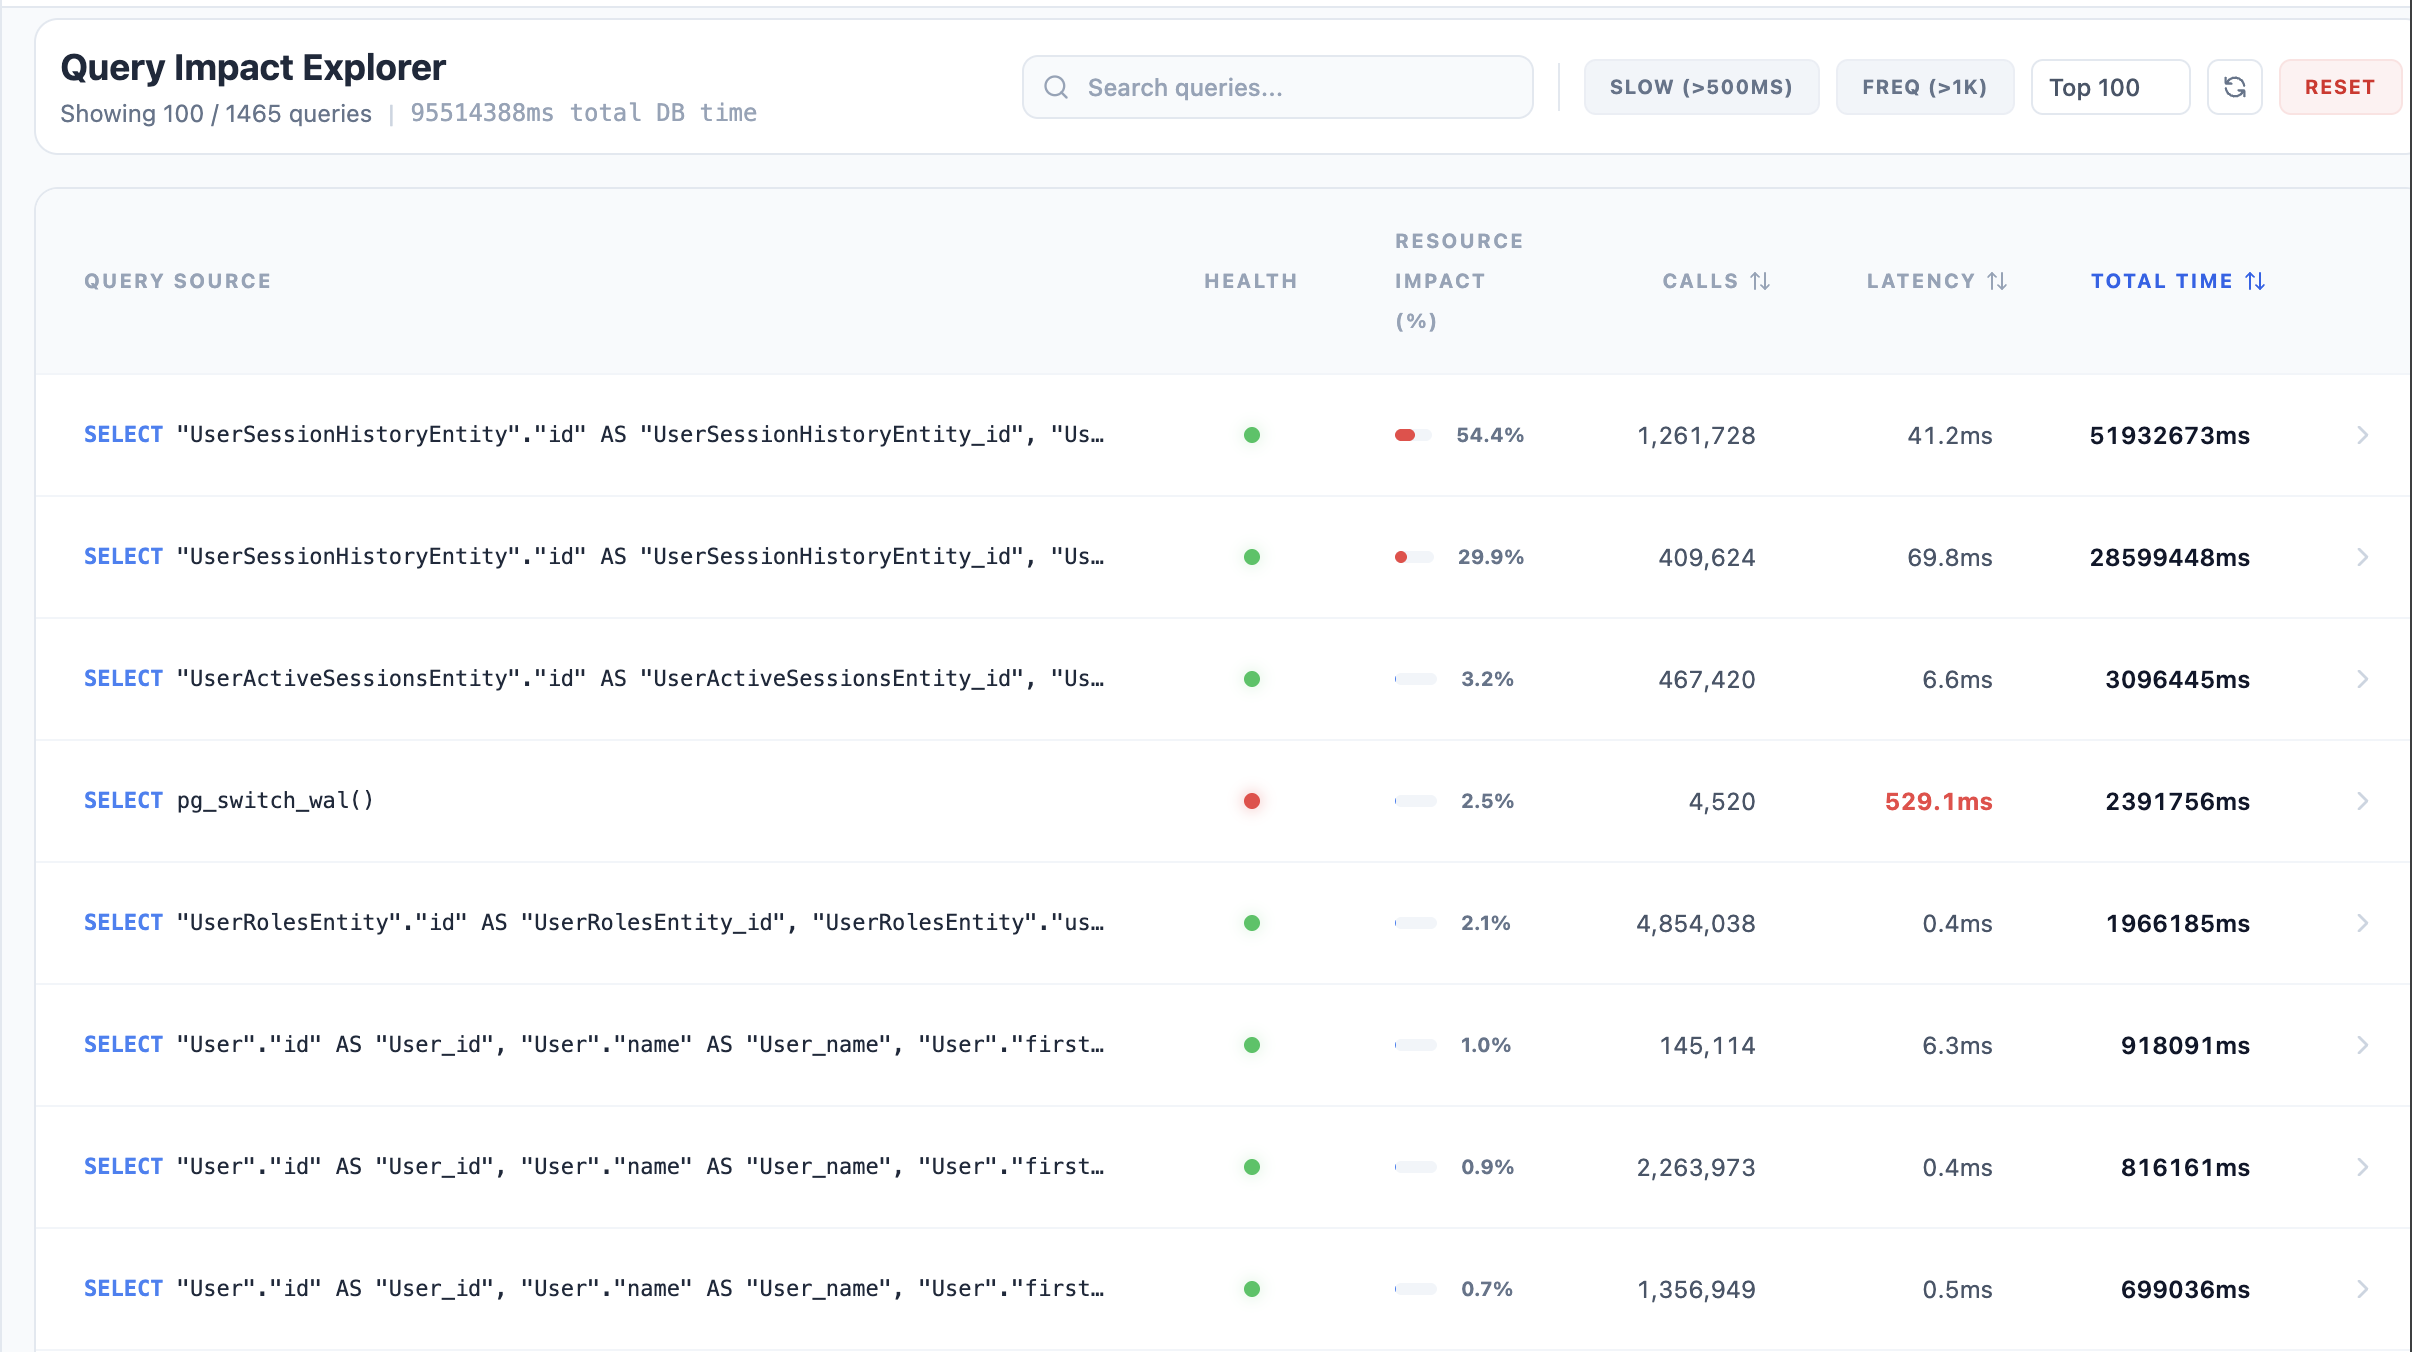Screen dimensions: 2412x1352
Task: Click green health dot of UserRolesEntity query
Action: coord(1251,923)
